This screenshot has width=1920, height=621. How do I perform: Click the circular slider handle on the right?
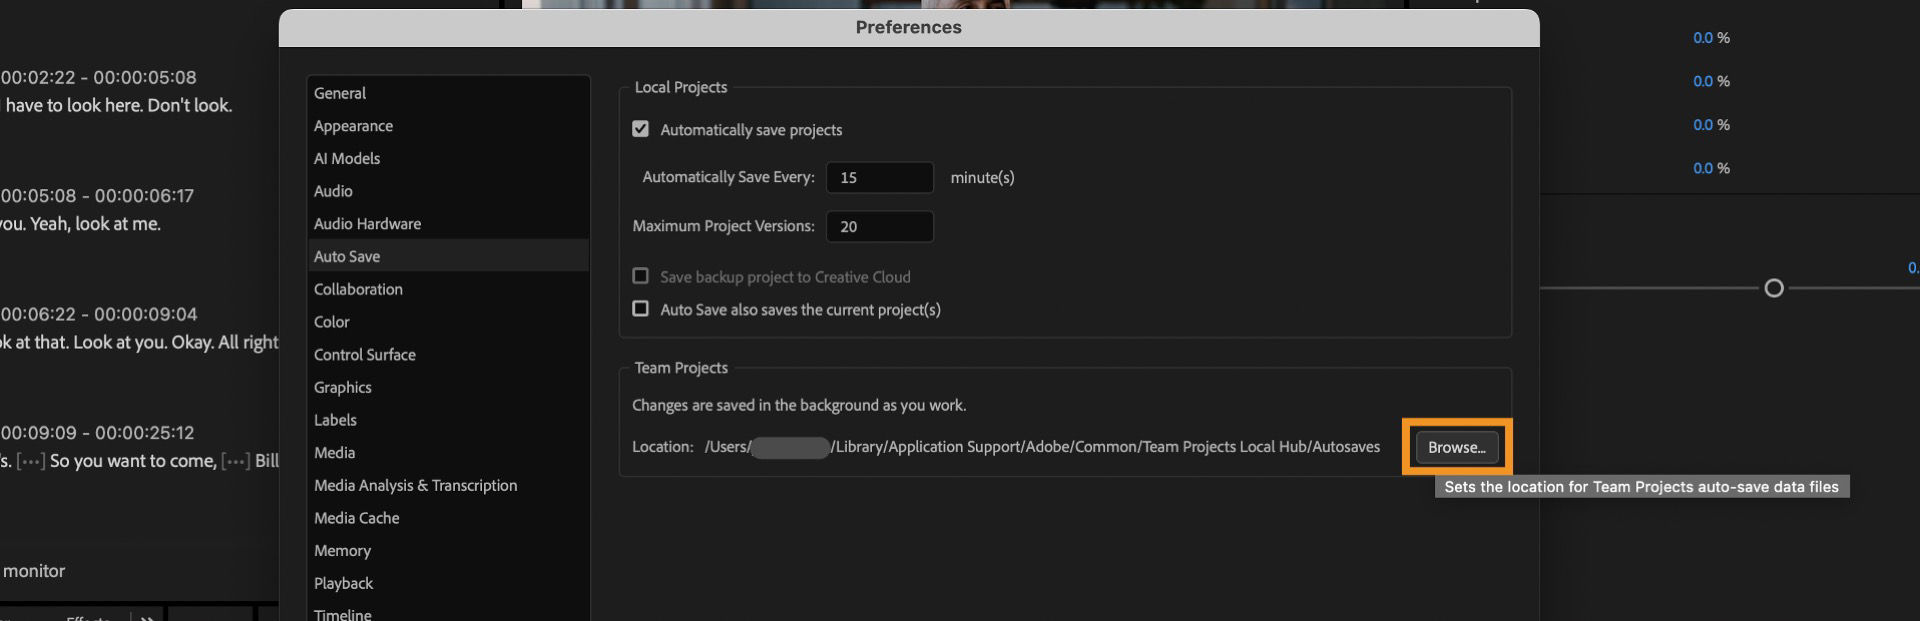[1775, 287]
